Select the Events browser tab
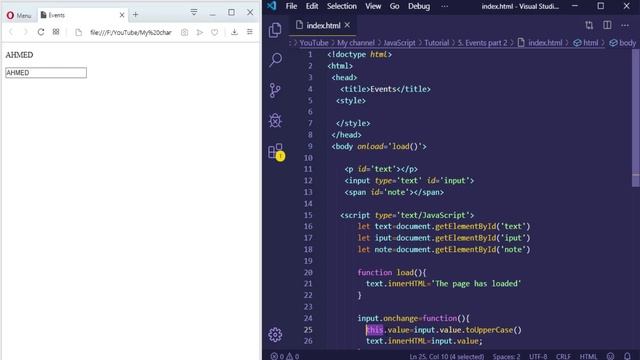Screen dimensions: 640x360 (82, 15)
